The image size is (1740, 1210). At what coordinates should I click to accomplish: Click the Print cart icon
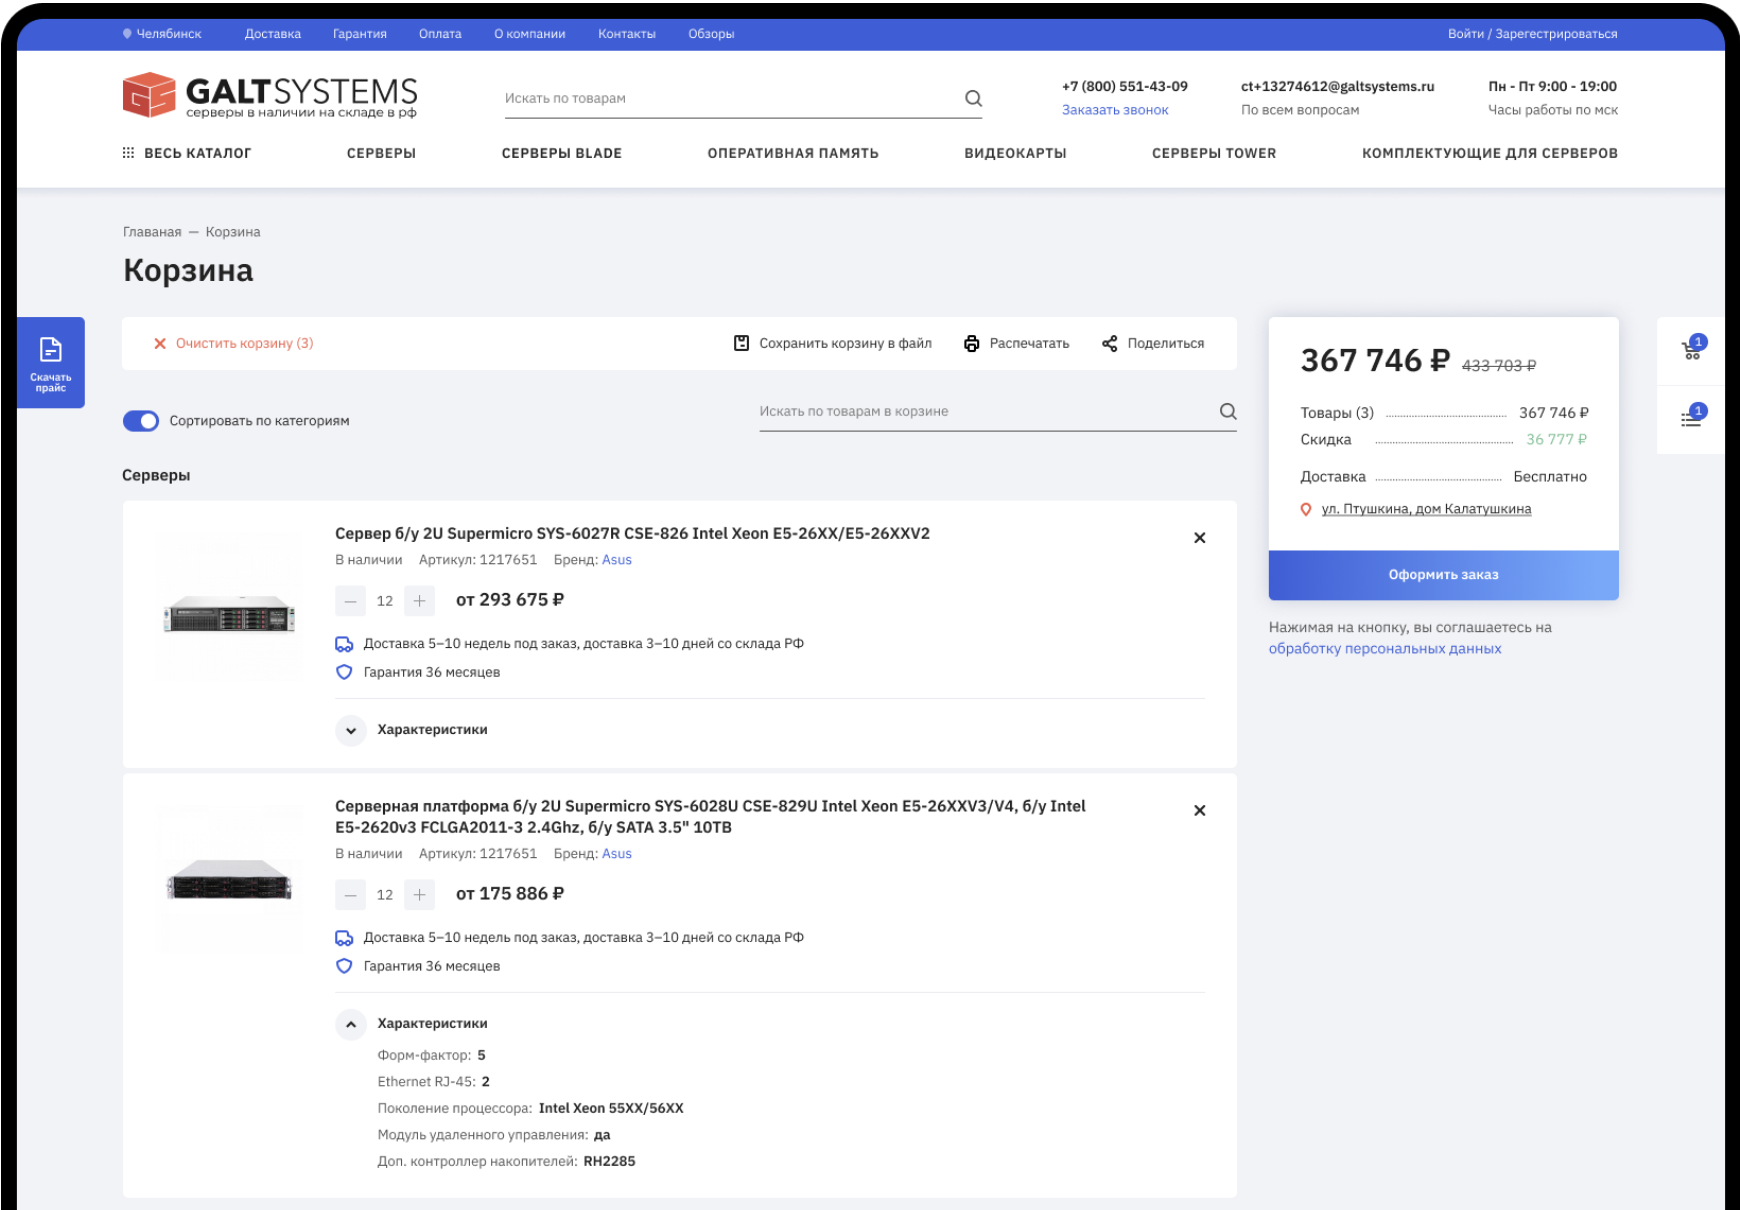click(971, 344)
